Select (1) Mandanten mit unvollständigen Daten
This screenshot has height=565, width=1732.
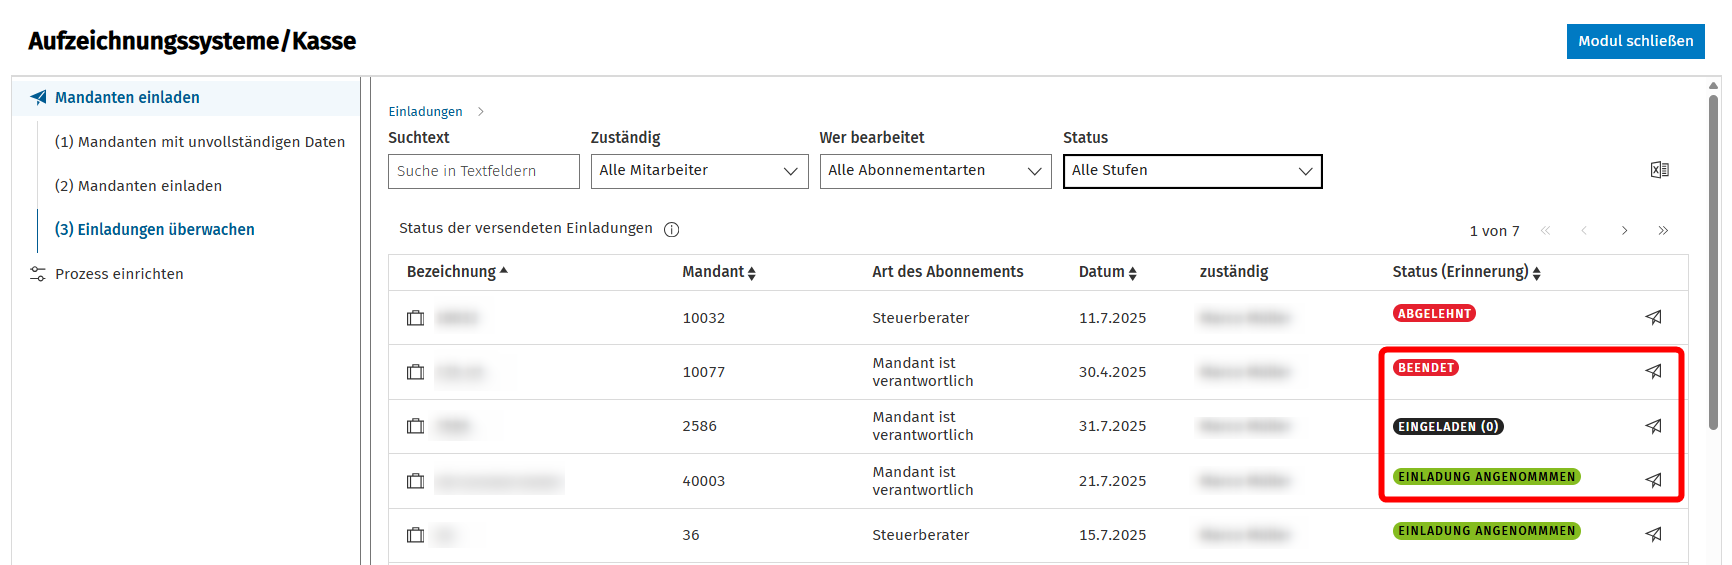point(200,142)
